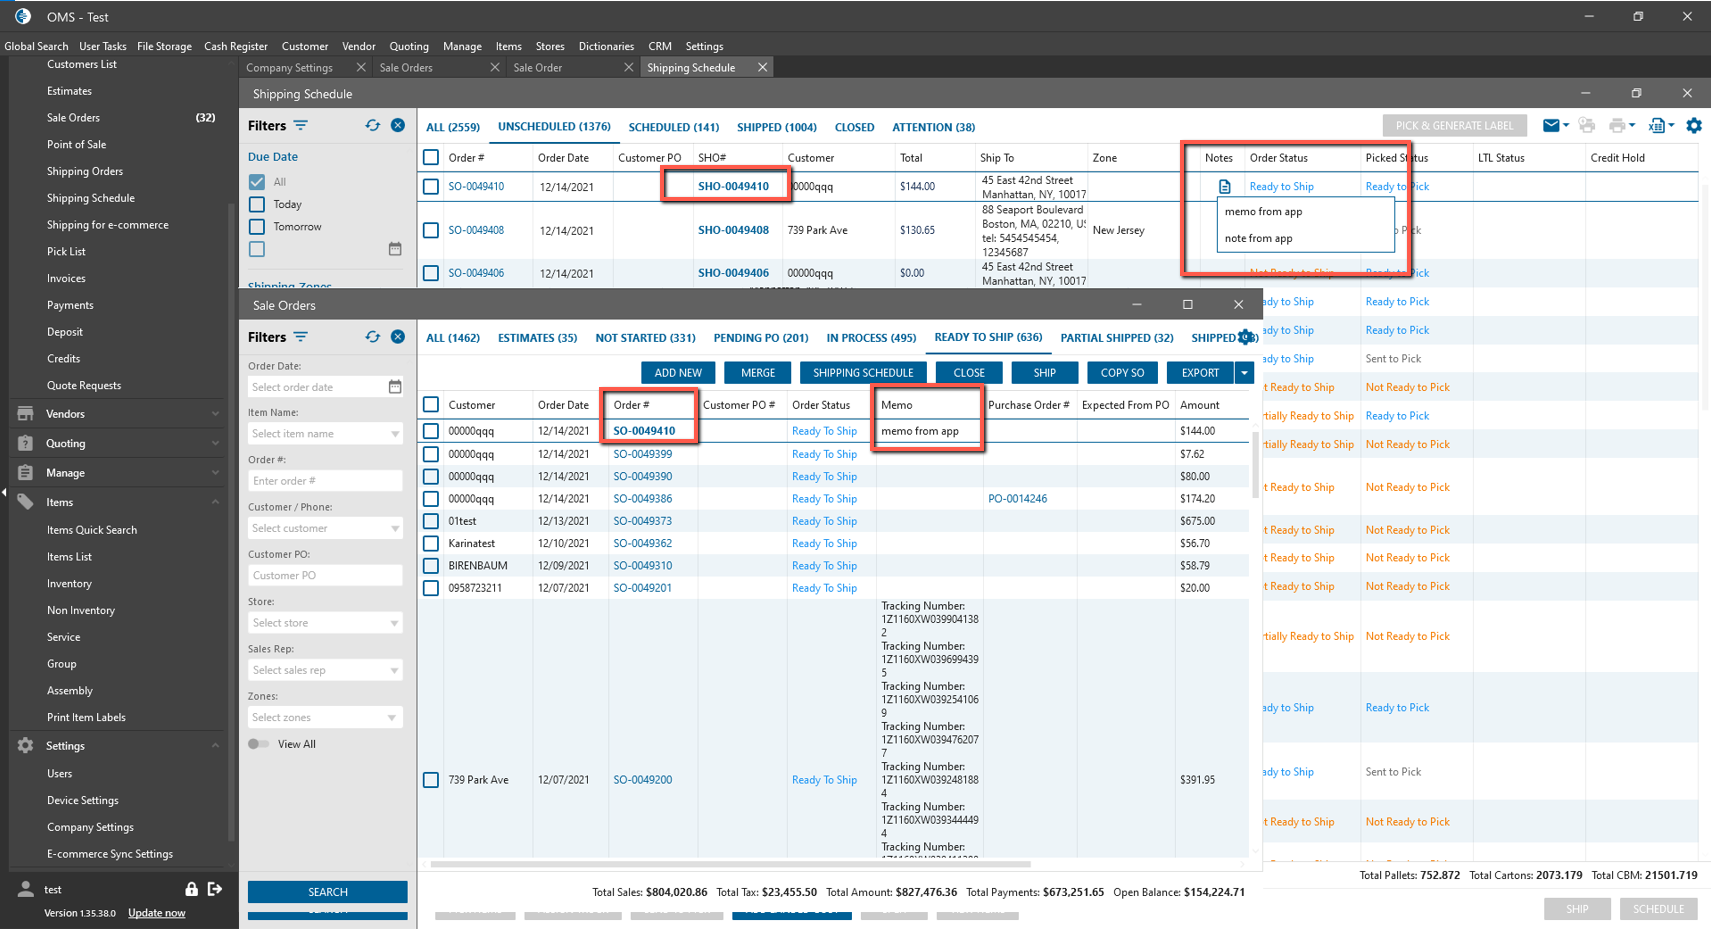Image resolution: width=1711 pixels, height=929 pixels.
Task: Check the Today due date filter
Action: tap(257, 204)
